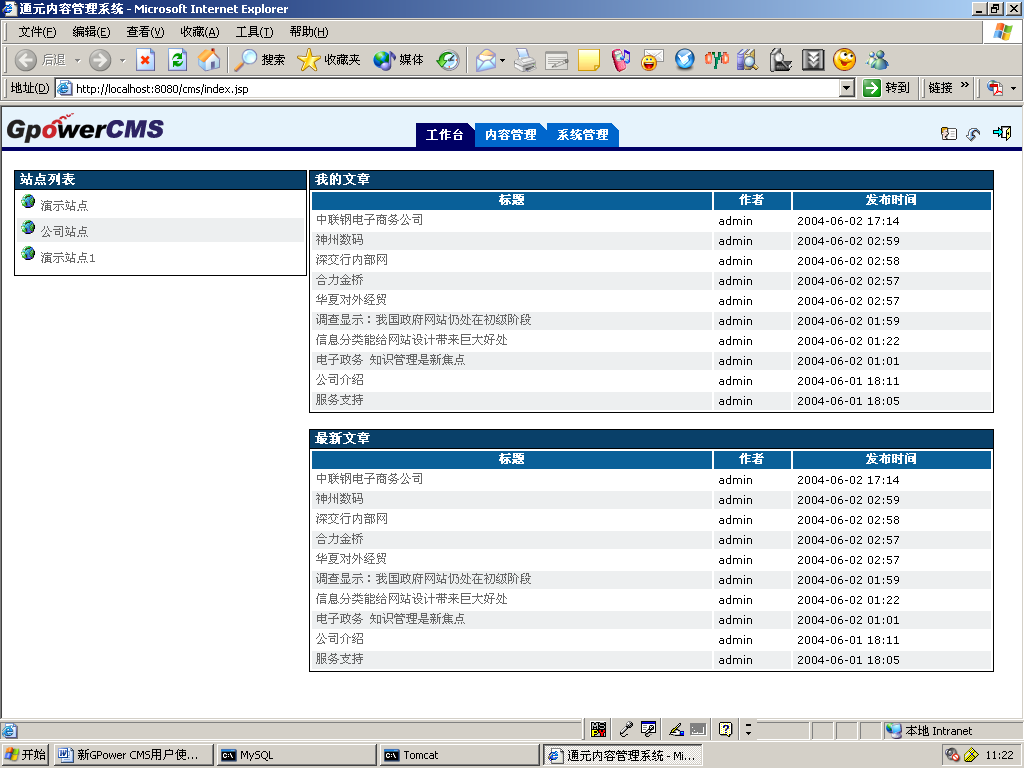
Task: Click the home page toolbar icon
Action: tap(207, 60)
